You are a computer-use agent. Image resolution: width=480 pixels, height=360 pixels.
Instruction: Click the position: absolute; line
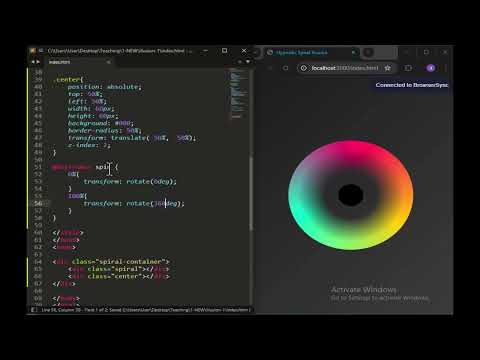105,87
